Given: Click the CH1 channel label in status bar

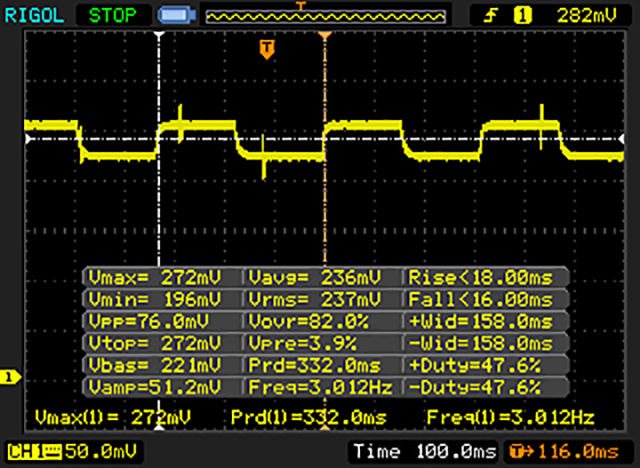Looking at the screenshot, I should pyautogui.click(x=34, y=451).
